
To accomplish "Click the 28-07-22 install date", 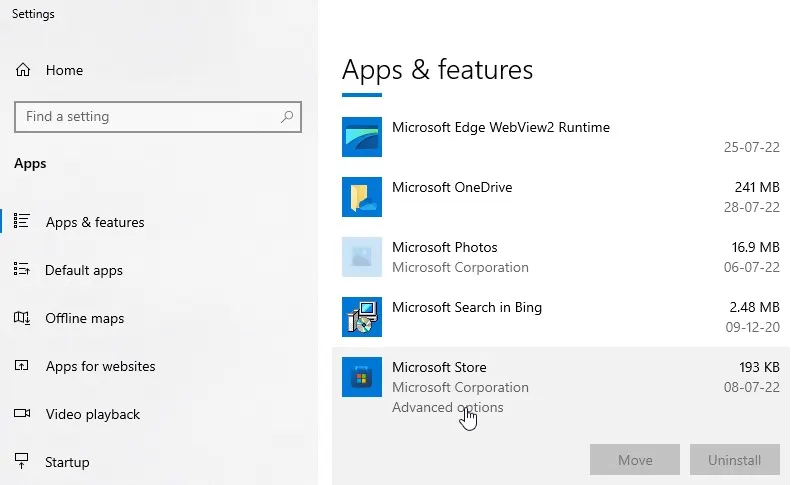I will [x=752, y=207].
